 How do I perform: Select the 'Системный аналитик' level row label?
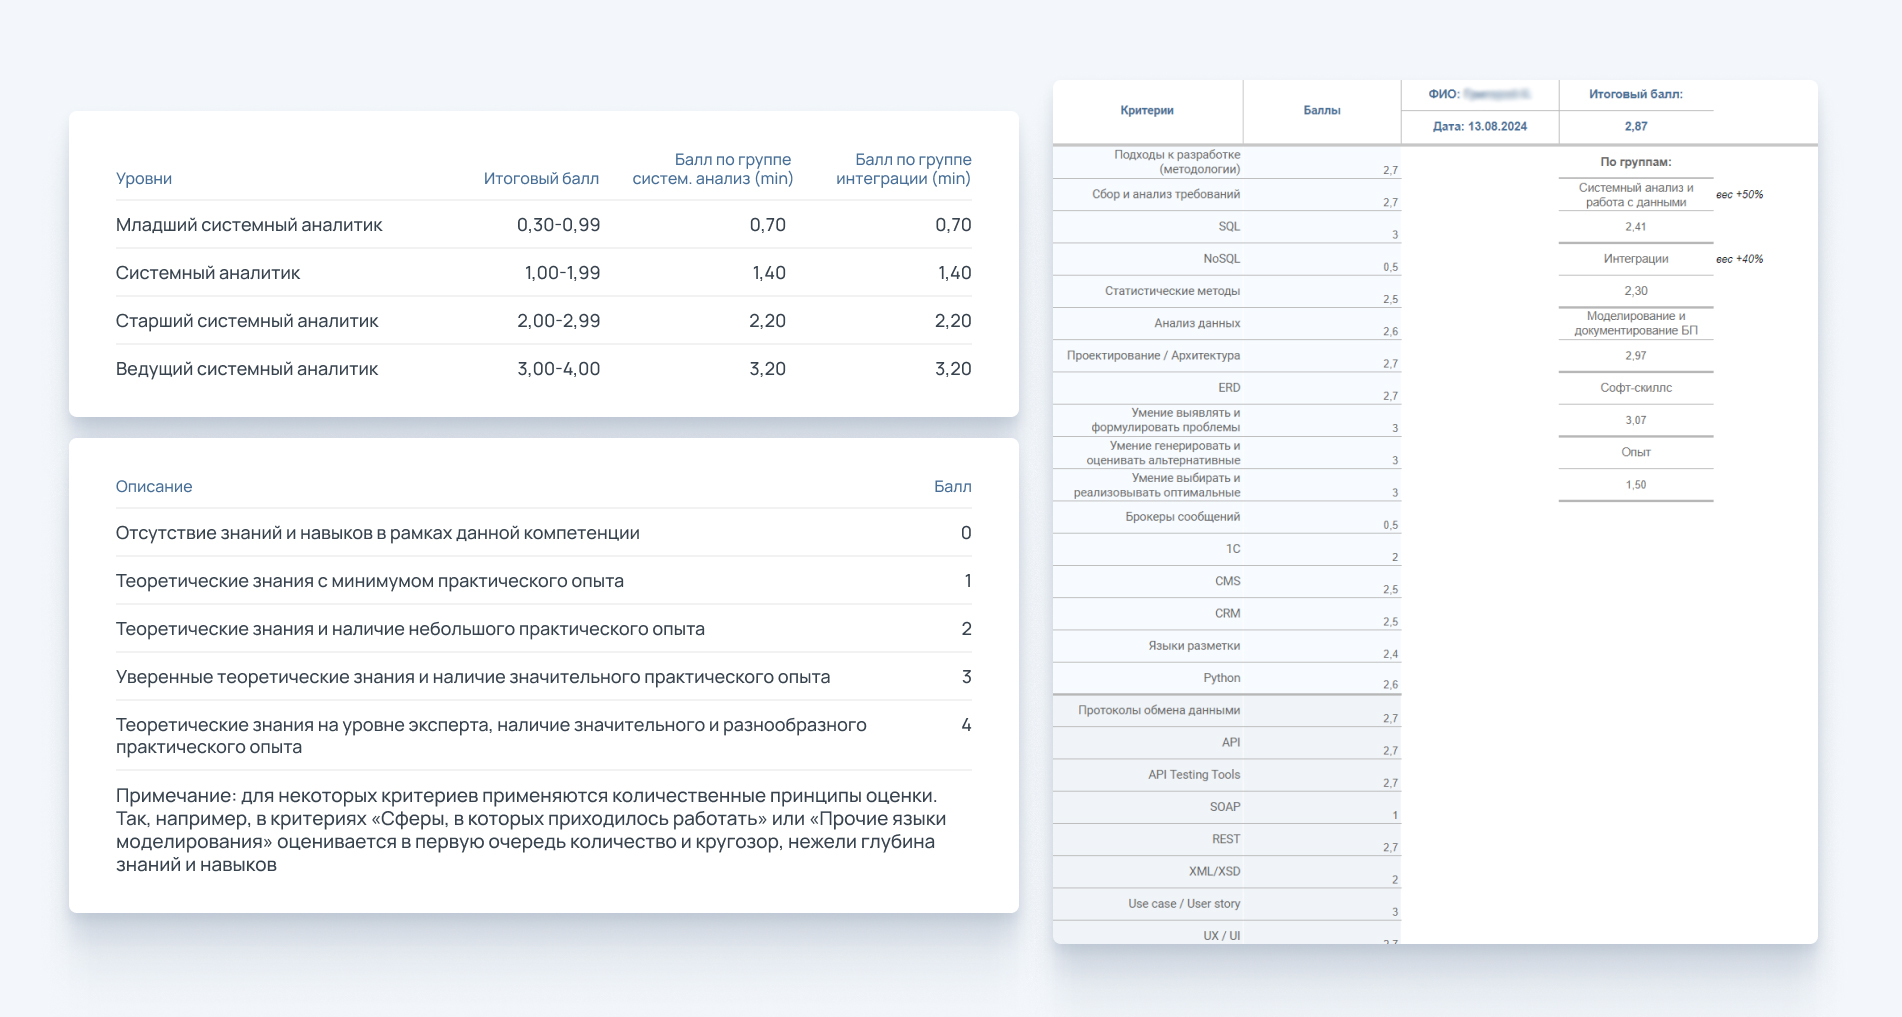tap(208, 273)
